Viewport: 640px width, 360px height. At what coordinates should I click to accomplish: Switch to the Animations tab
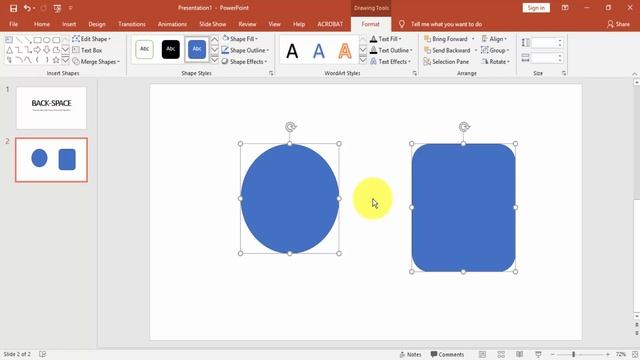172,24
